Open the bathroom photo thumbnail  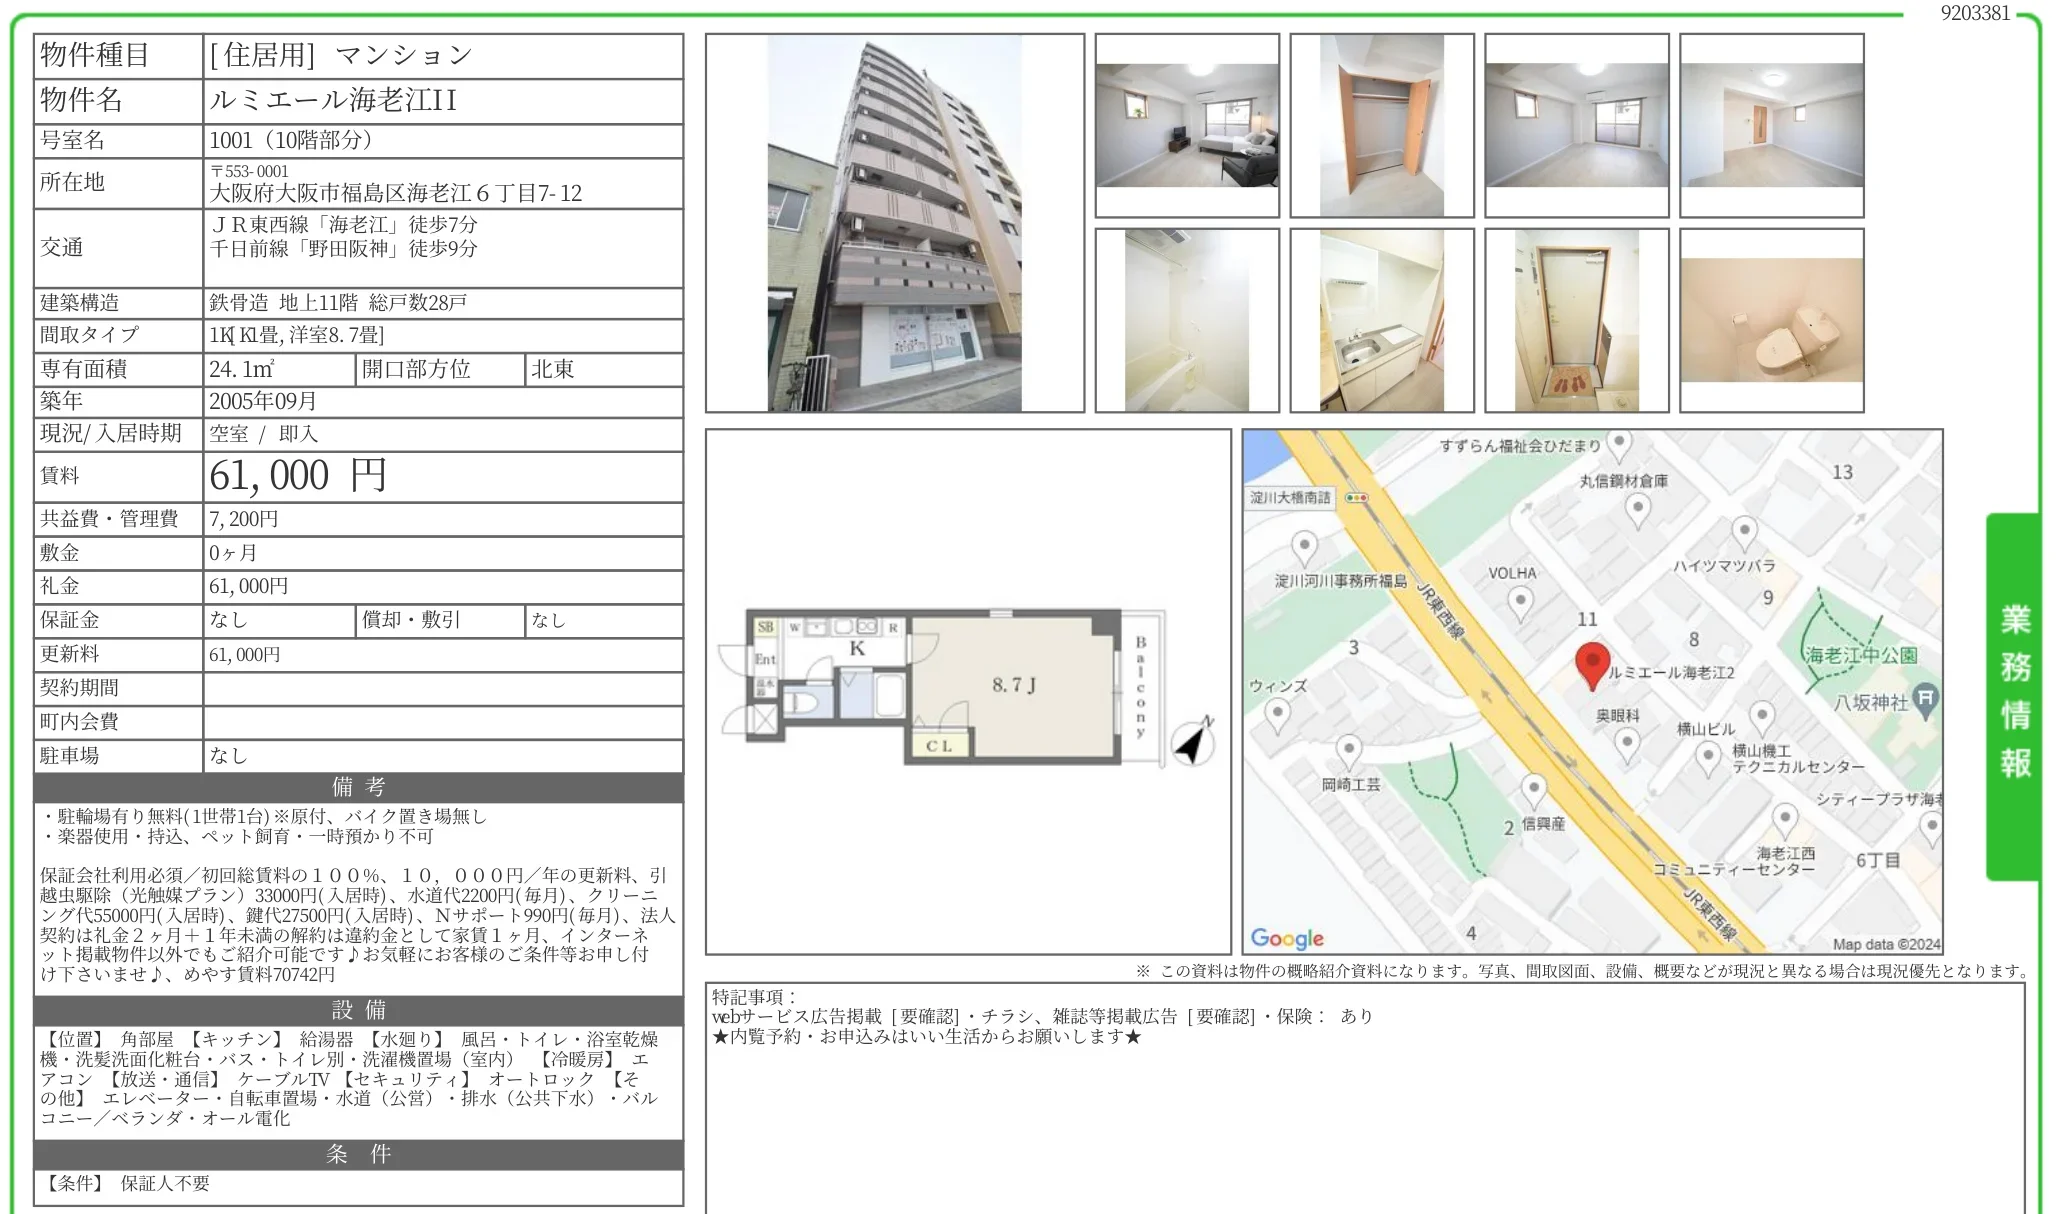[1187, 320]
